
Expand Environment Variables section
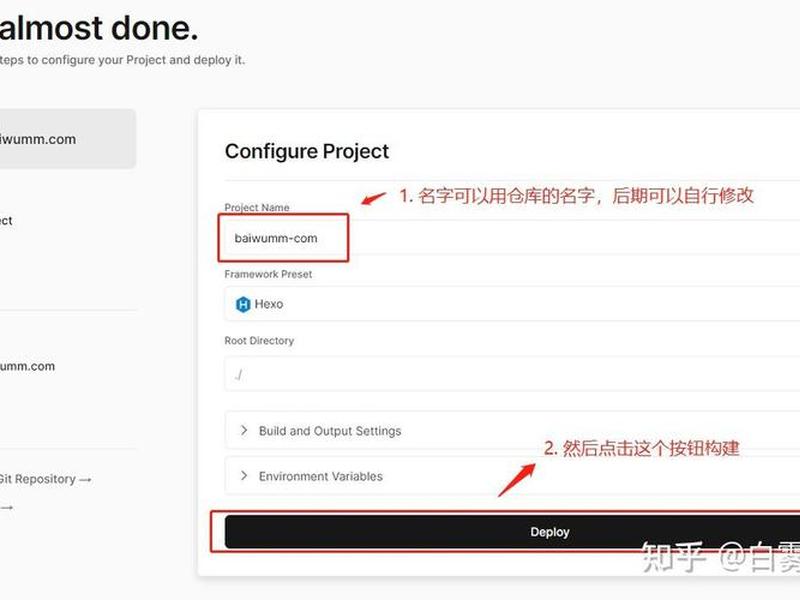click(512, 476)
